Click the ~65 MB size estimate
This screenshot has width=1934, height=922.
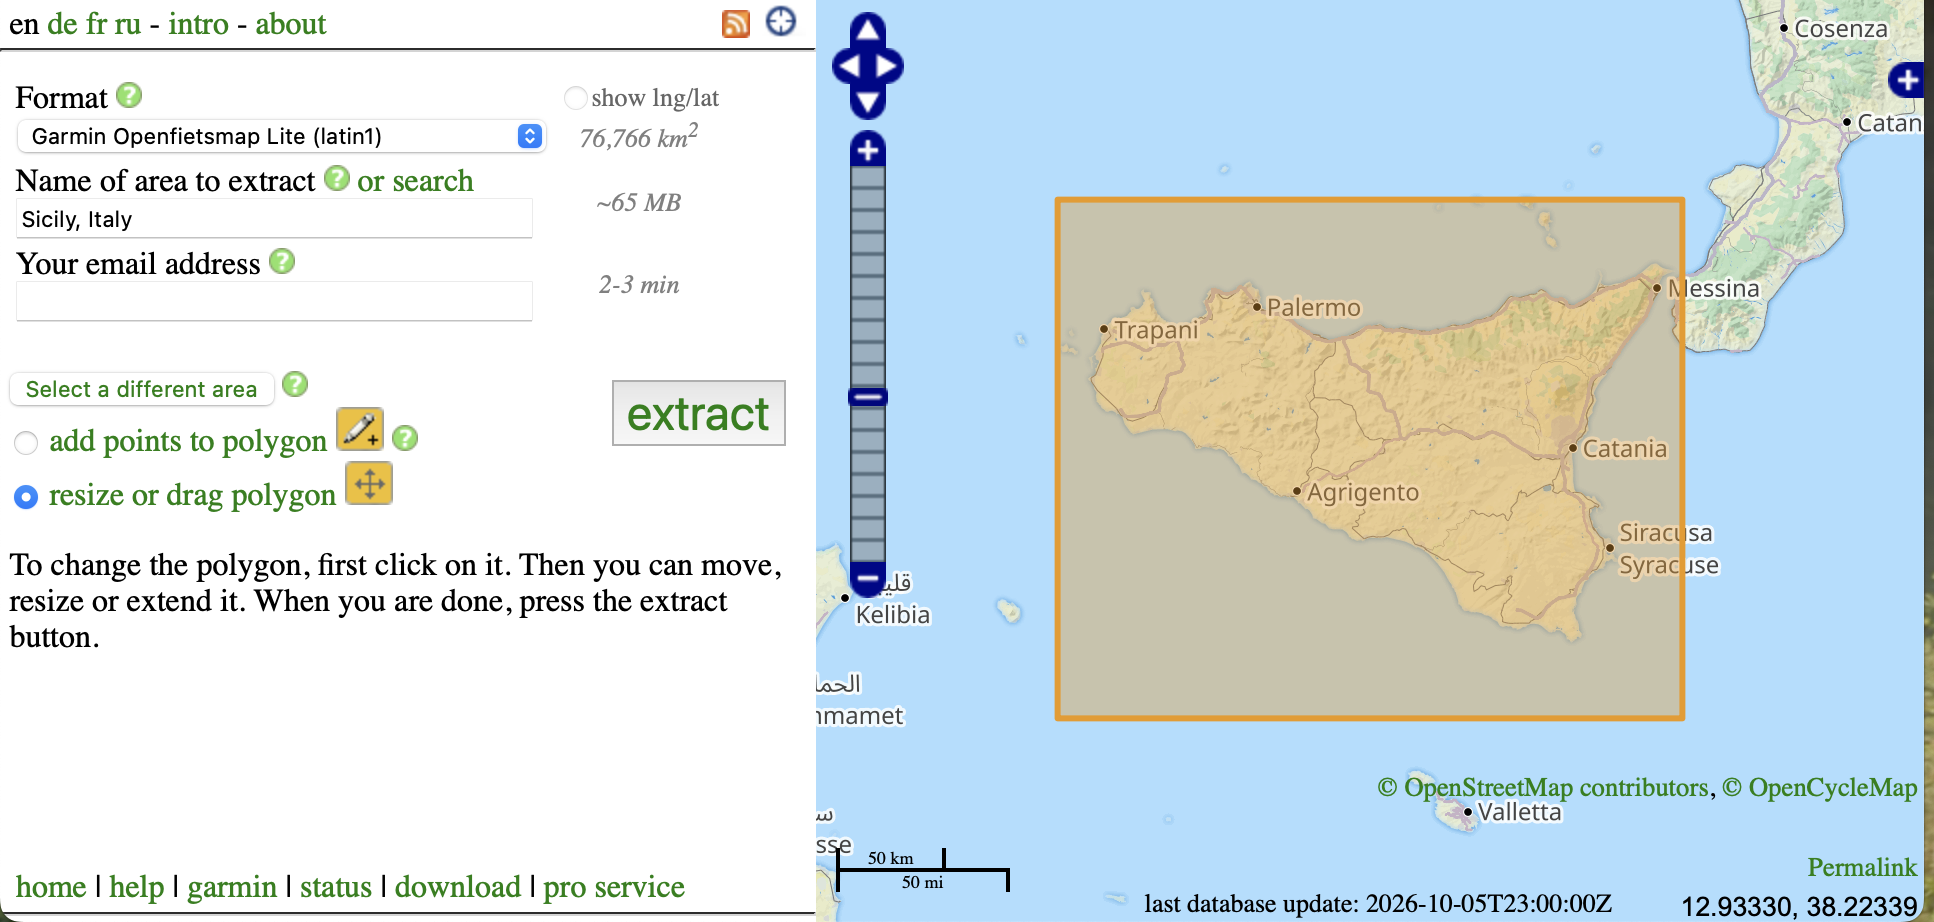(639, 203)
